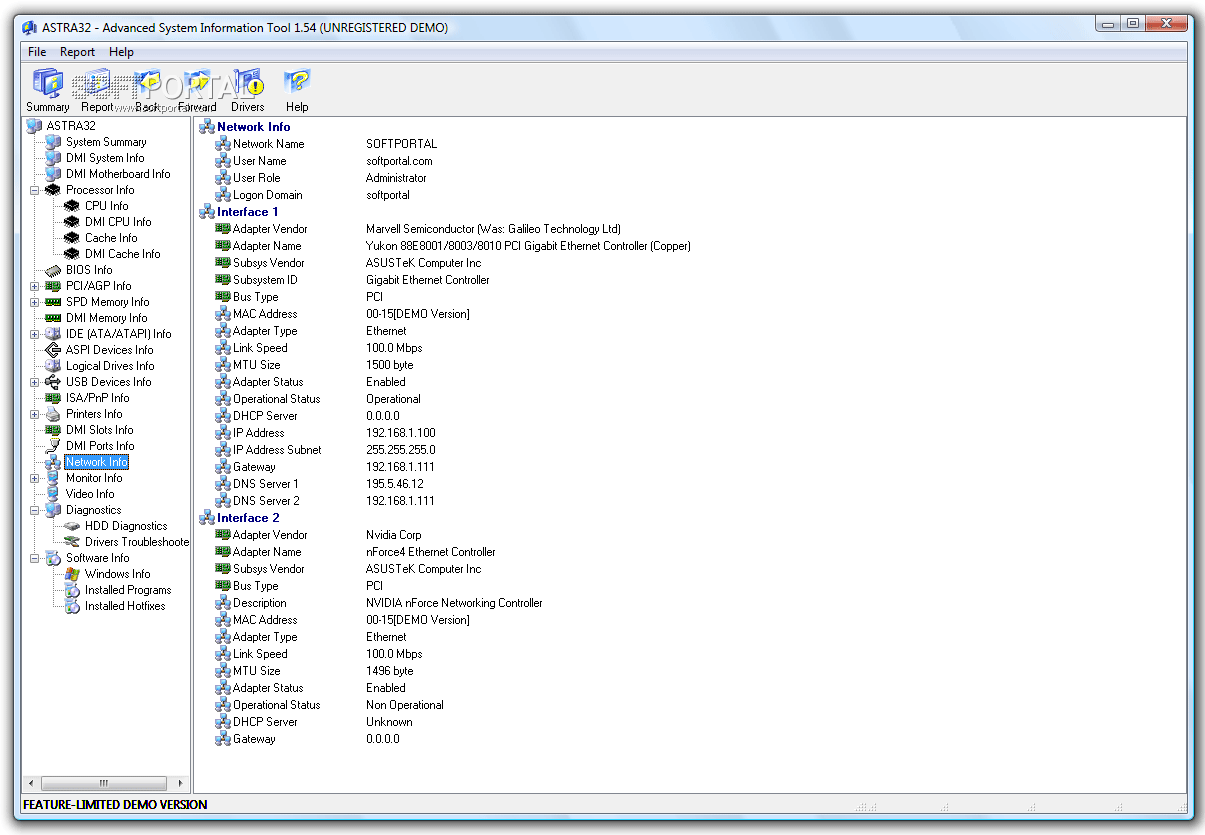Click IP Address Subnet value 255.255.255.0
1205x835 pixels.
coord(401,450)
